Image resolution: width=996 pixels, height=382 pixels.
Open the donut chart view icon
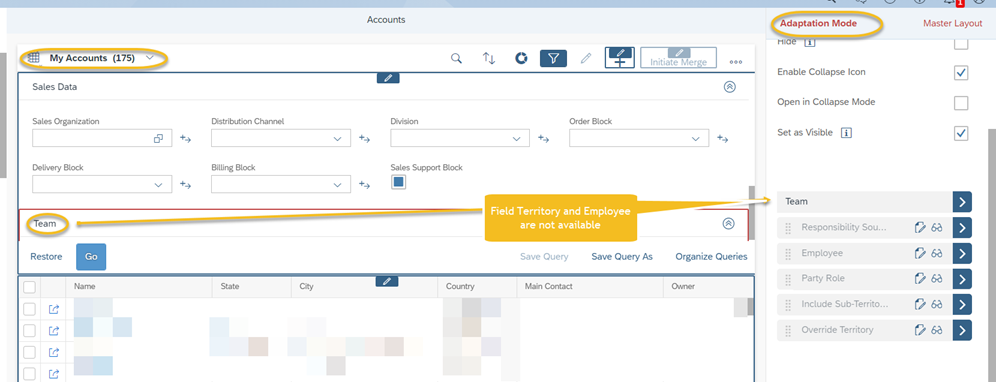click(x=522, y=58)
